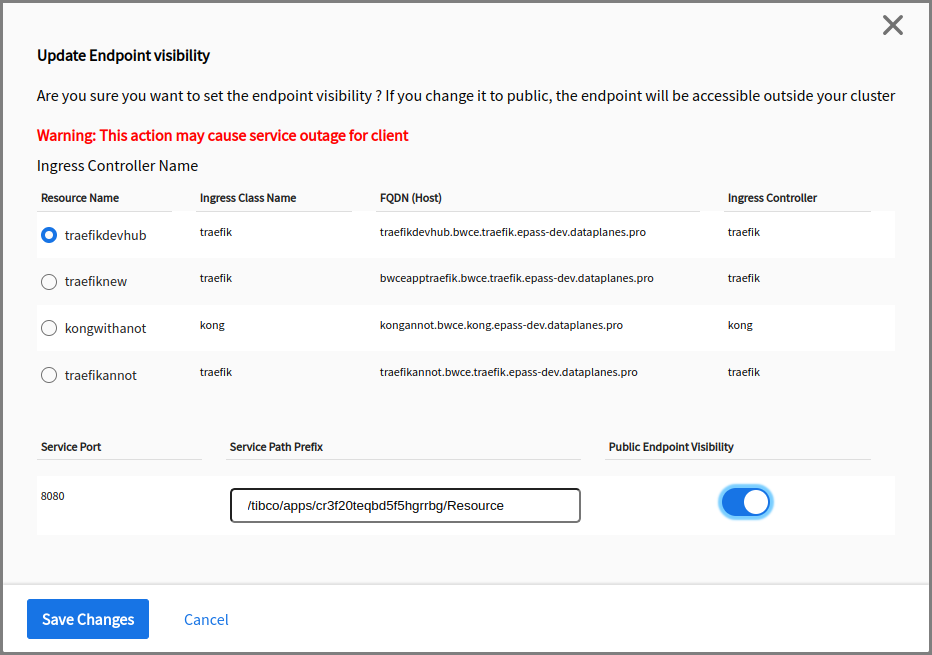Screen dimensions: 932x655
Task: Choose the kongwithanot radio button
Action: [49, 328]
